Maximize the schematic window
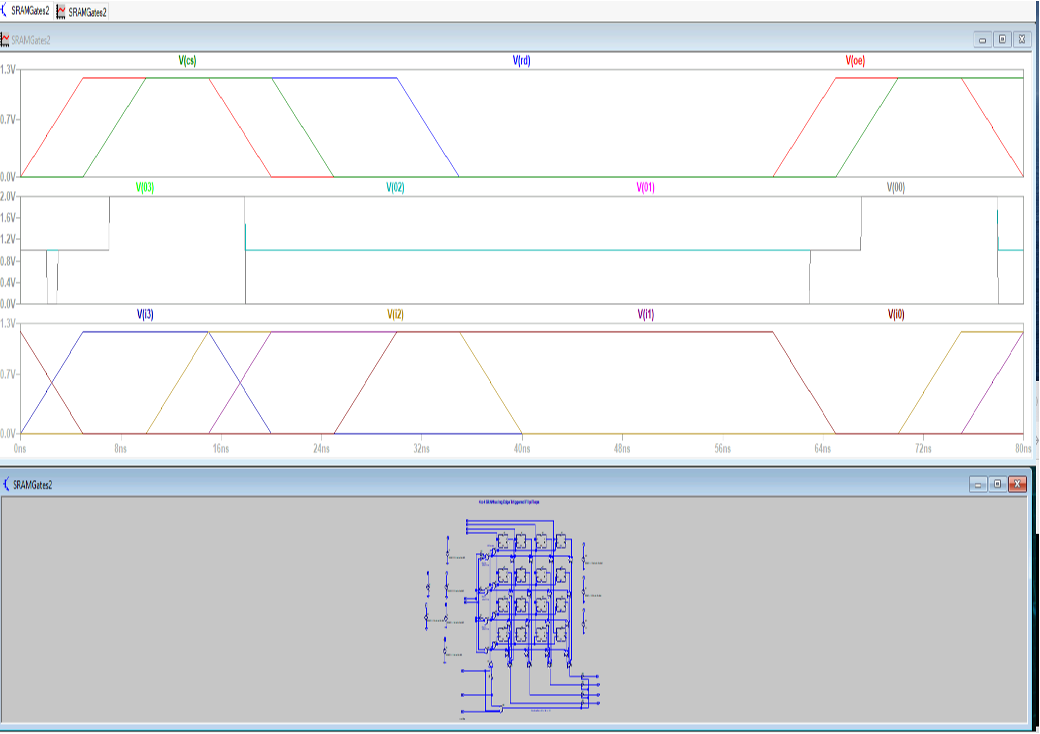This screenshot has height=734, width=1040. coord(998,484)
